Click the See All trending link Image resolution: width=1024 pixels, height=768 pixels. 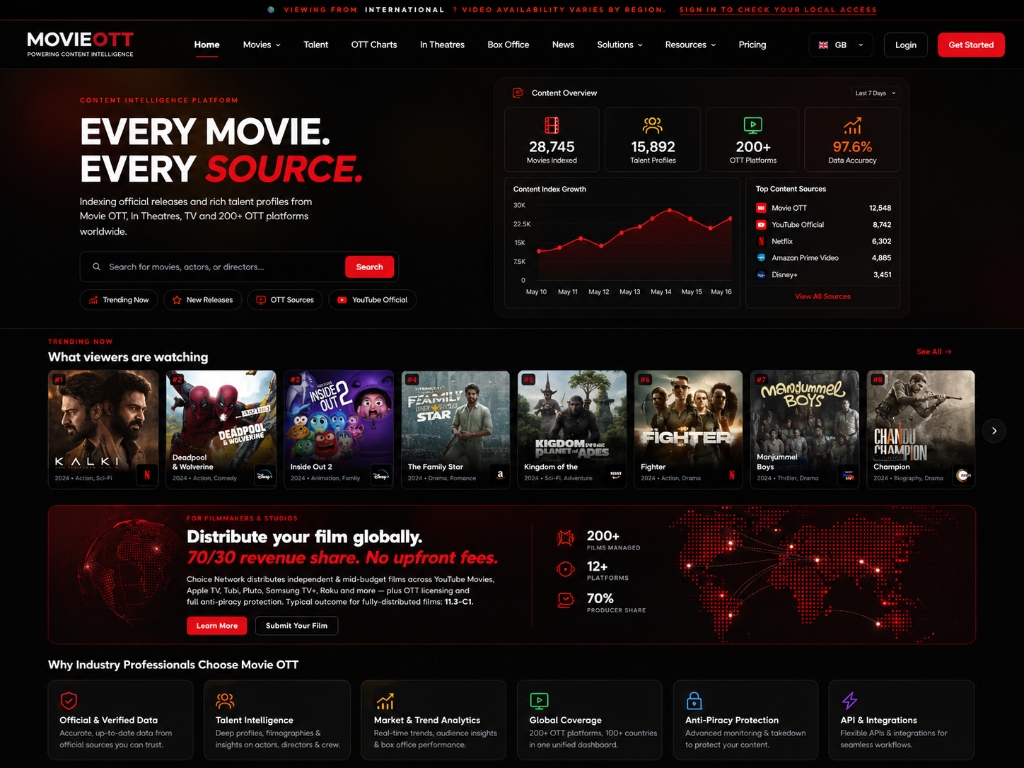pyautogui.click(x=934, y=351)
